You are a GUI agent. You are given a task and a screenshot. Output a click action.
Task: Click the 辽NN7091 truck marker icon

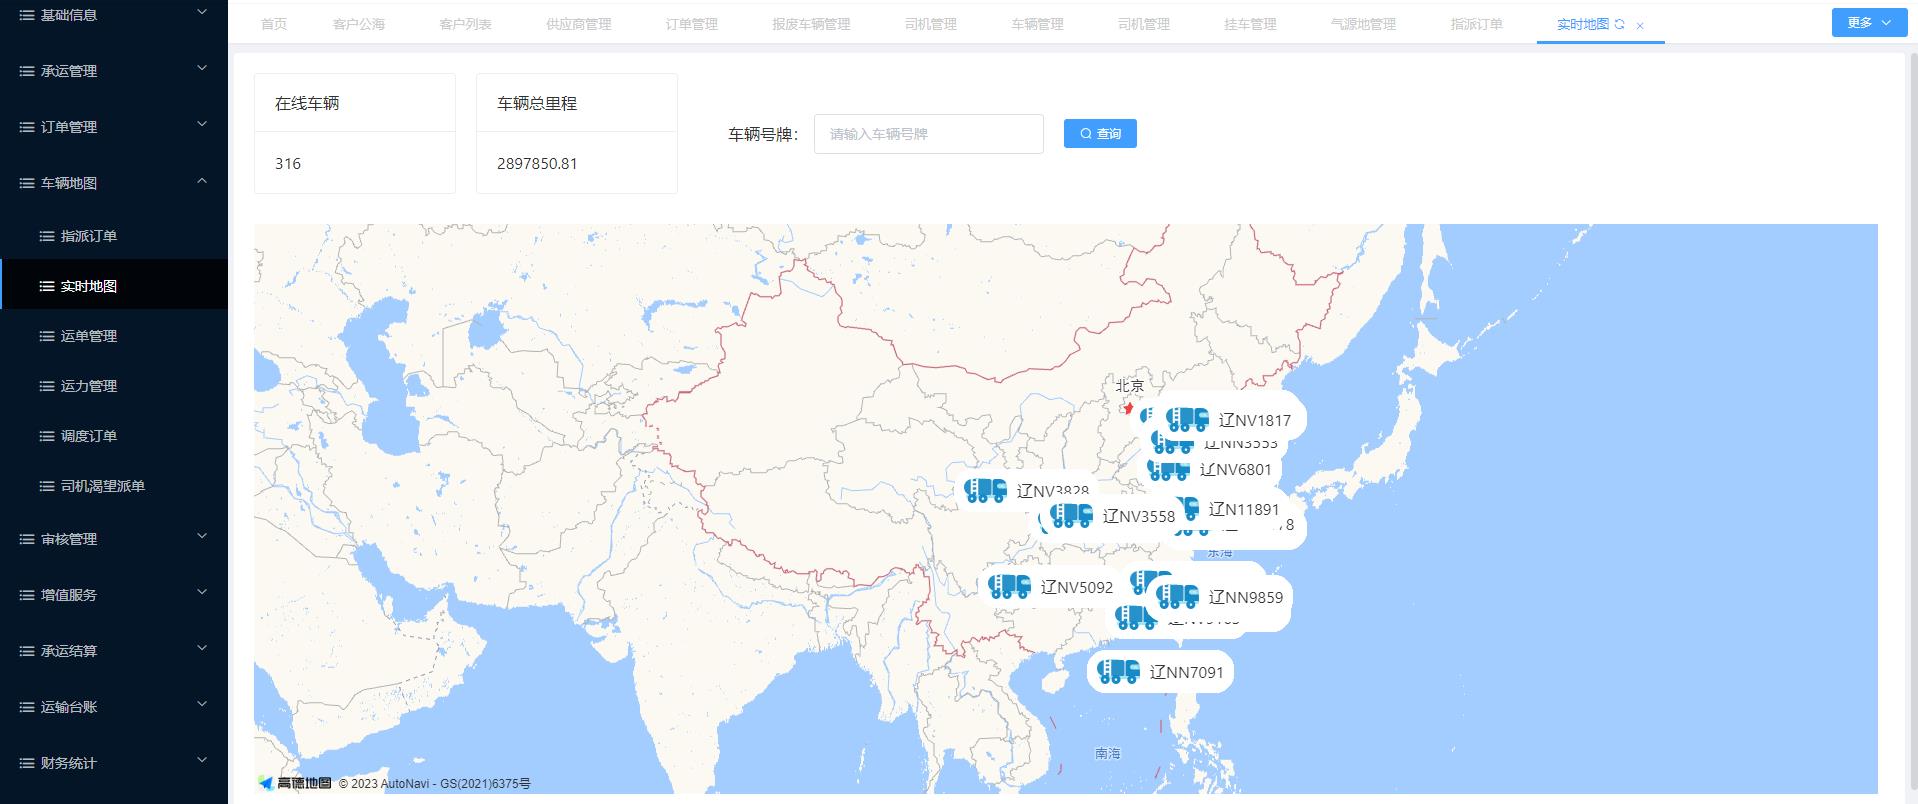1118,672
